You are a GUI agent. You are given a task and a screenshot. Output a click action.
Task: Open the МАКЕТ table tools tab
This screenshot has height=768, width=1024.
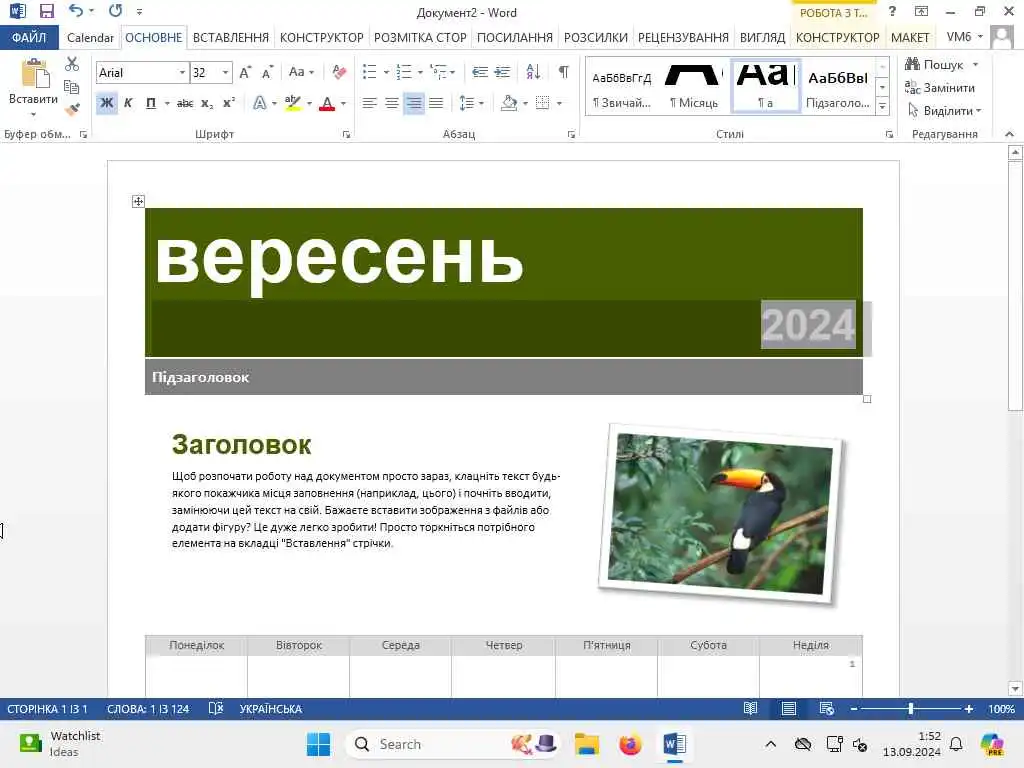point(910,38)
